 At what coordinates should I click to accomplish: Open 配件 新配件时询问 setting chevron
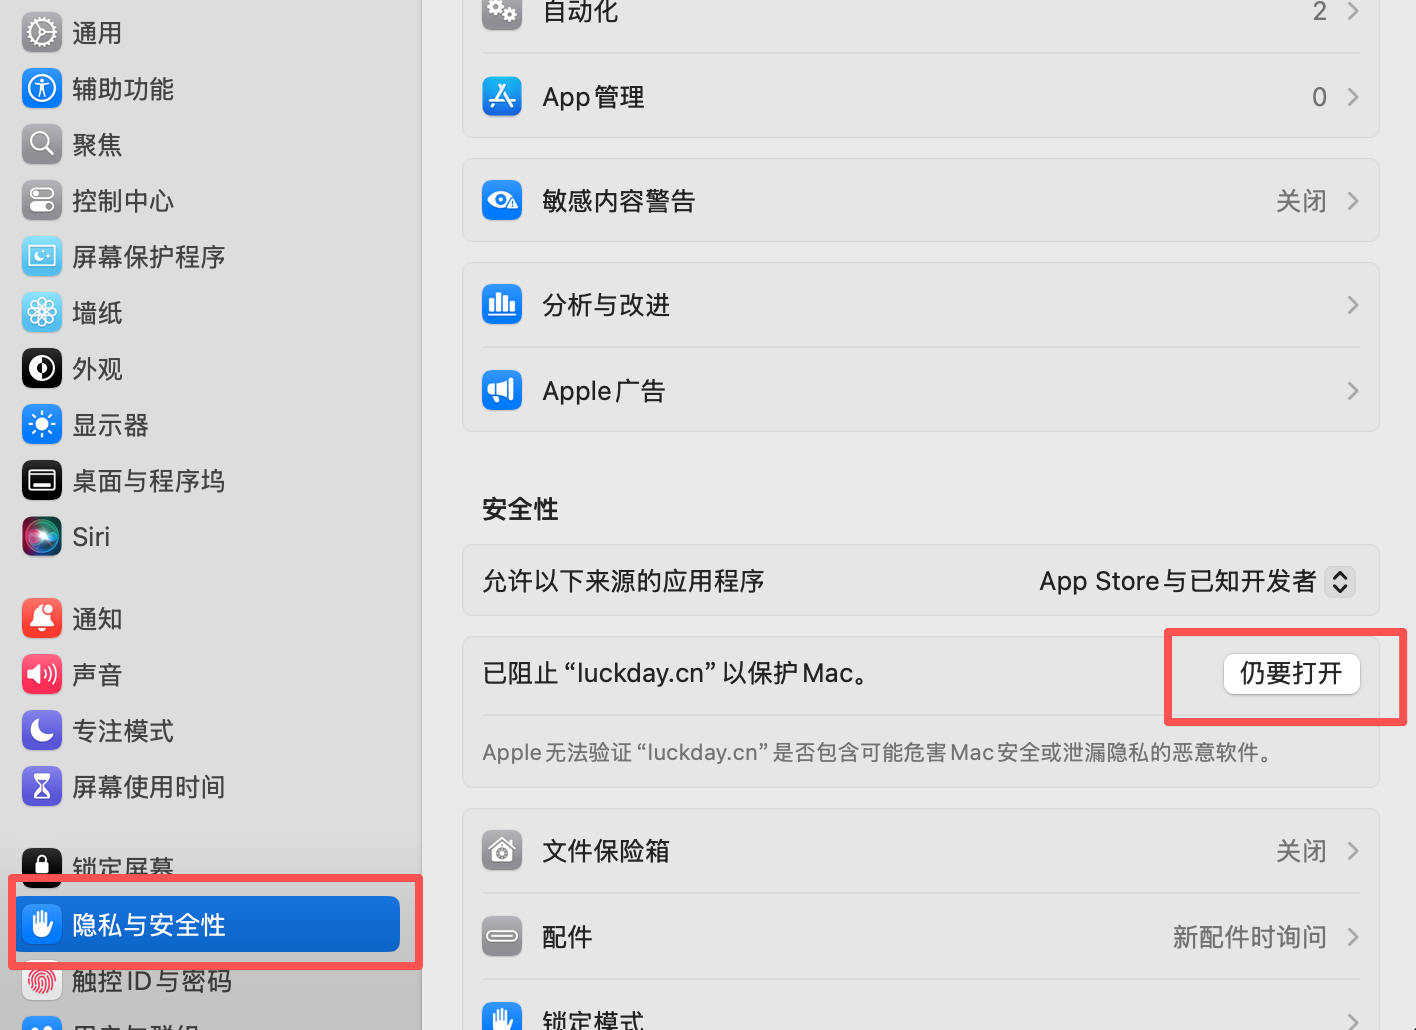[x=1352, y=937]
